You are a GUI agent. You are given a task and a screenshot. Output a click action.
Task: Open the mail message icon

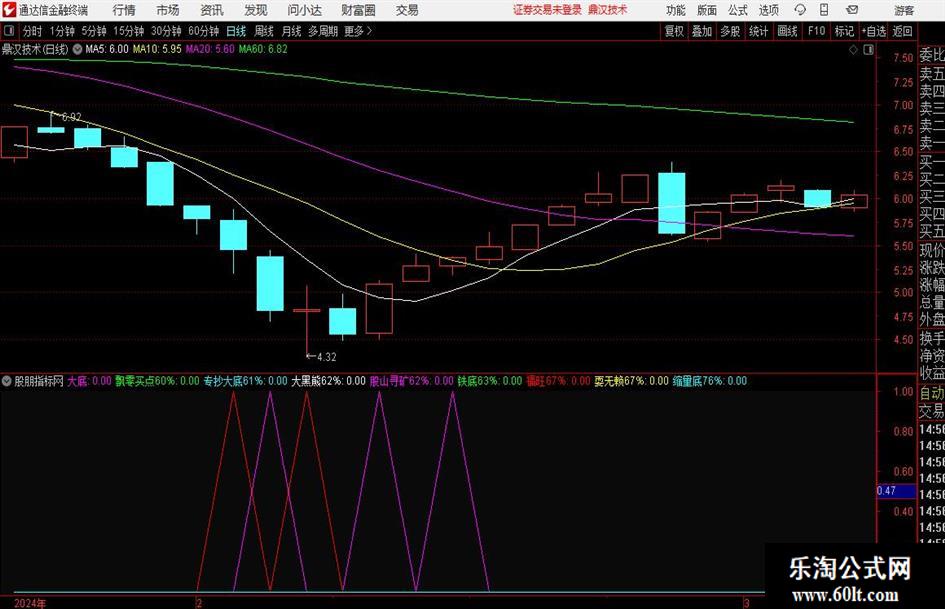[x=852, y=10]
